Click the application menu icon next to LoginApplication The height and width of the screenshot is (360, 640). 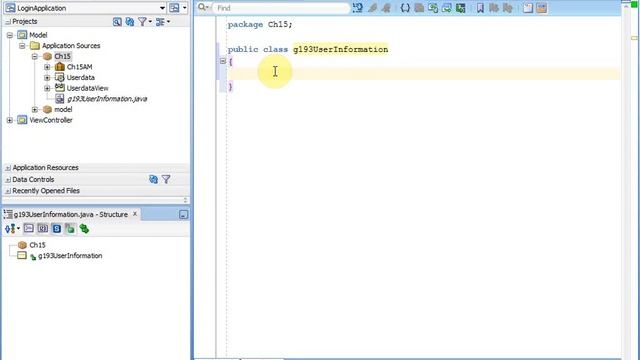pyautogui.click(x=174, y=8)
